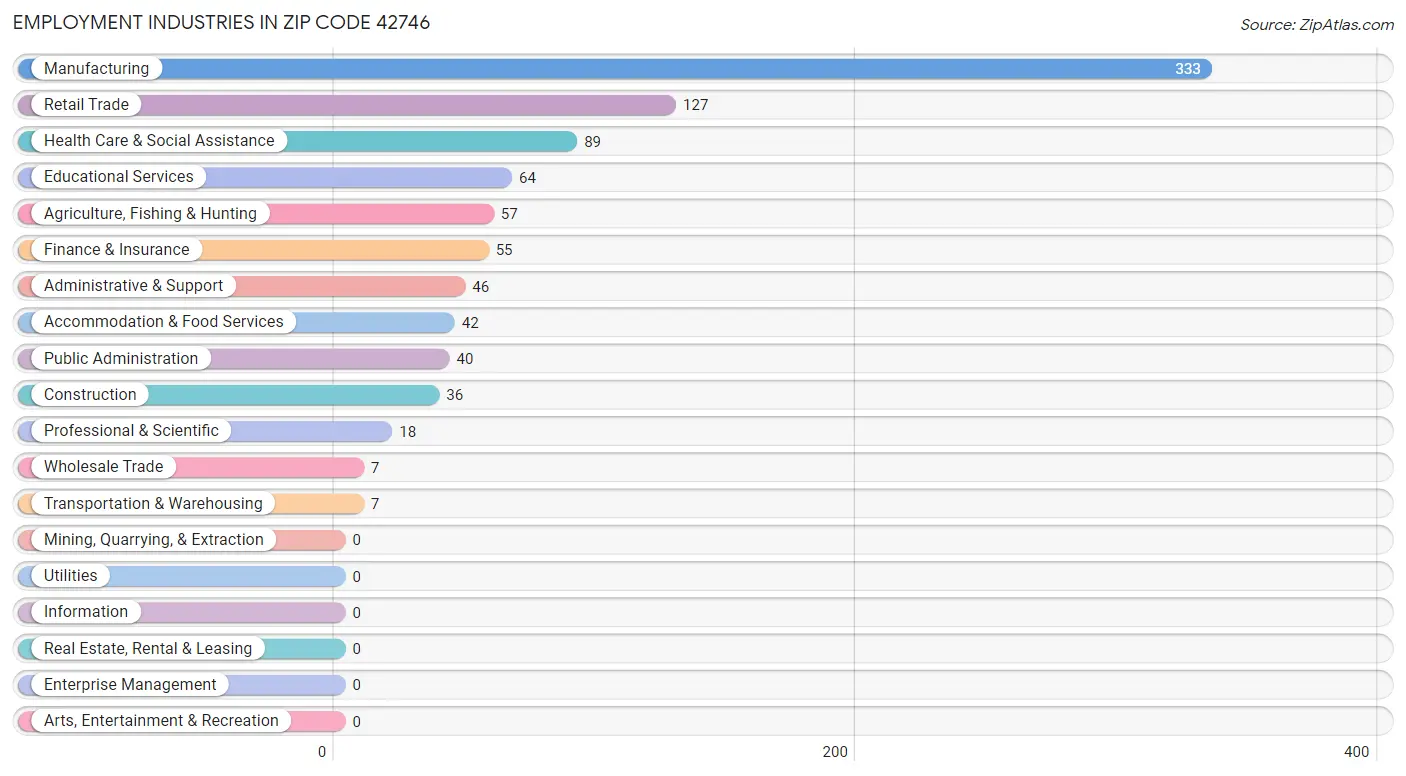
Task: Select the Enterprise Management label
Action: click(x=130, y=685)
